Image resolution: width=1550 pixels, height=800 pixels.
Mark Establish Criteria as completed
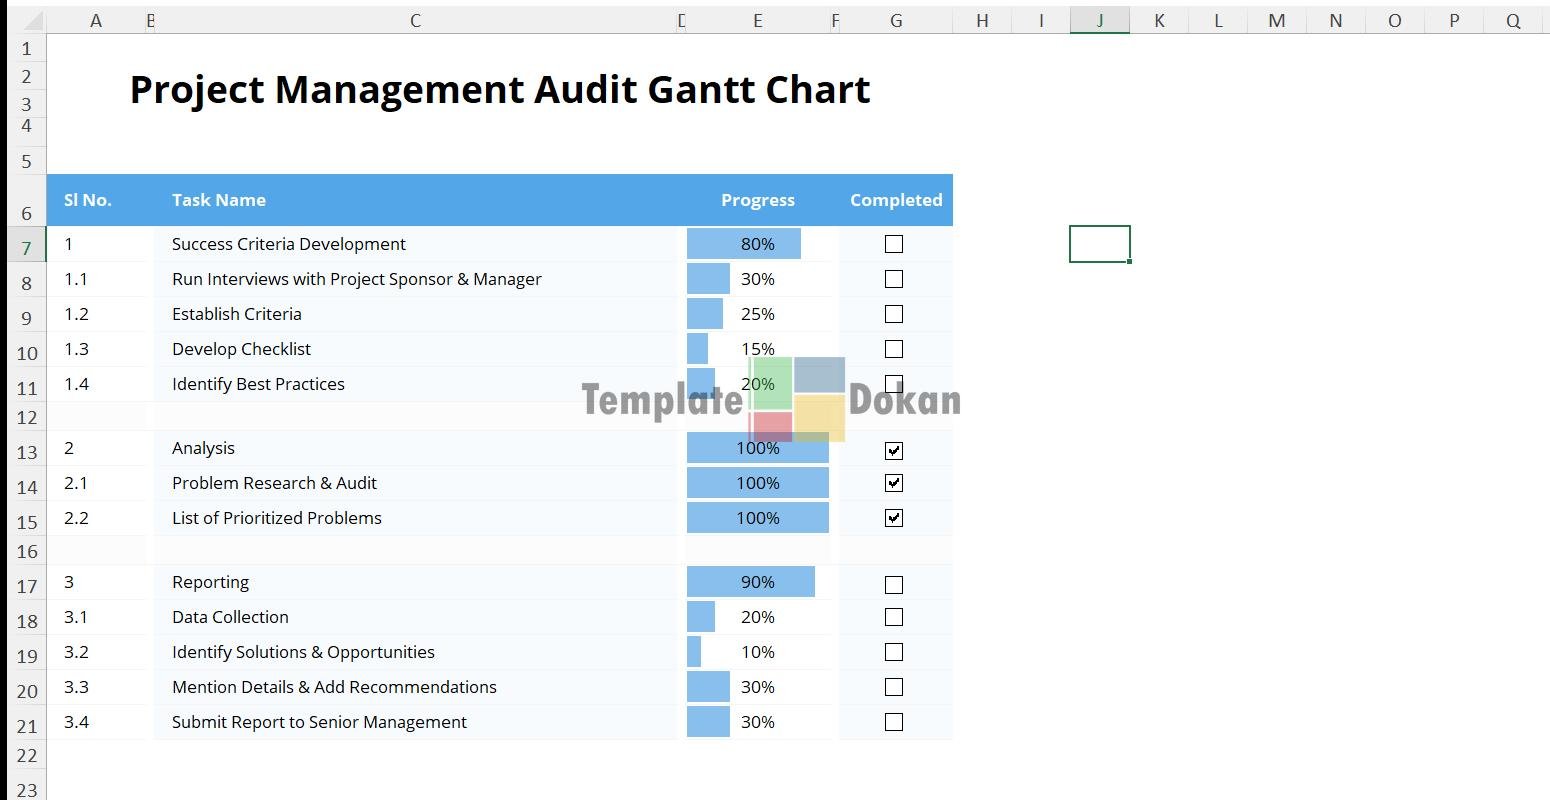click(x=894, y=314)
